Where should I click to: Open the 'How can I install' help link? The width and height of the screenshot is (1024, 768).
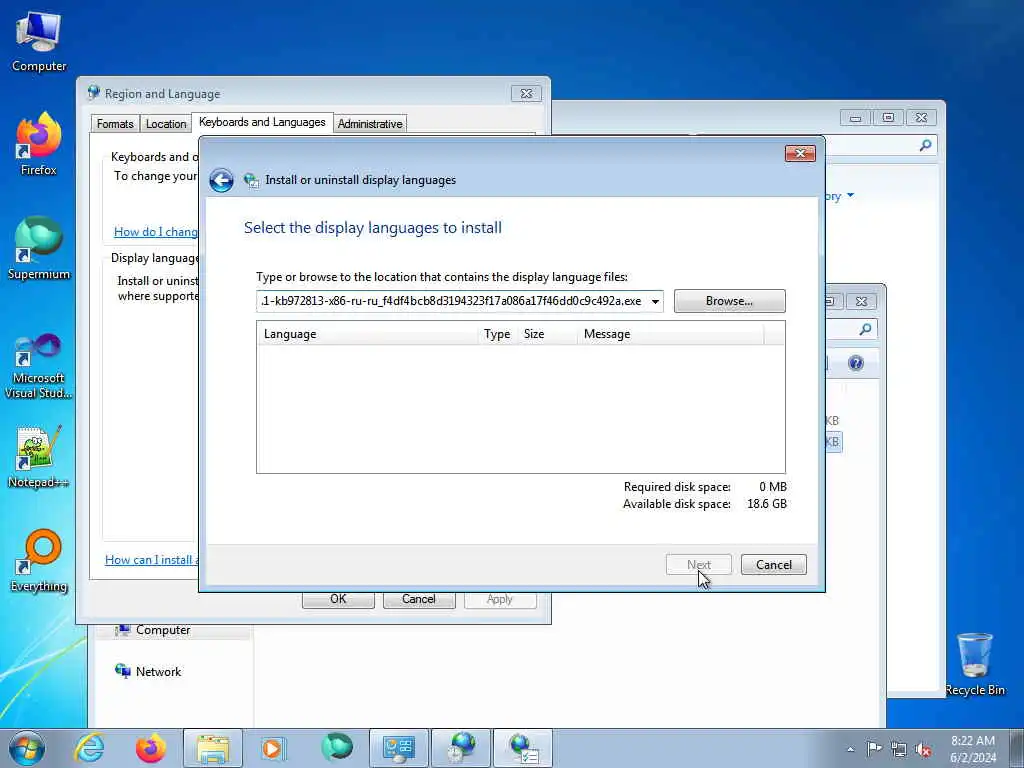click(152, 560)
